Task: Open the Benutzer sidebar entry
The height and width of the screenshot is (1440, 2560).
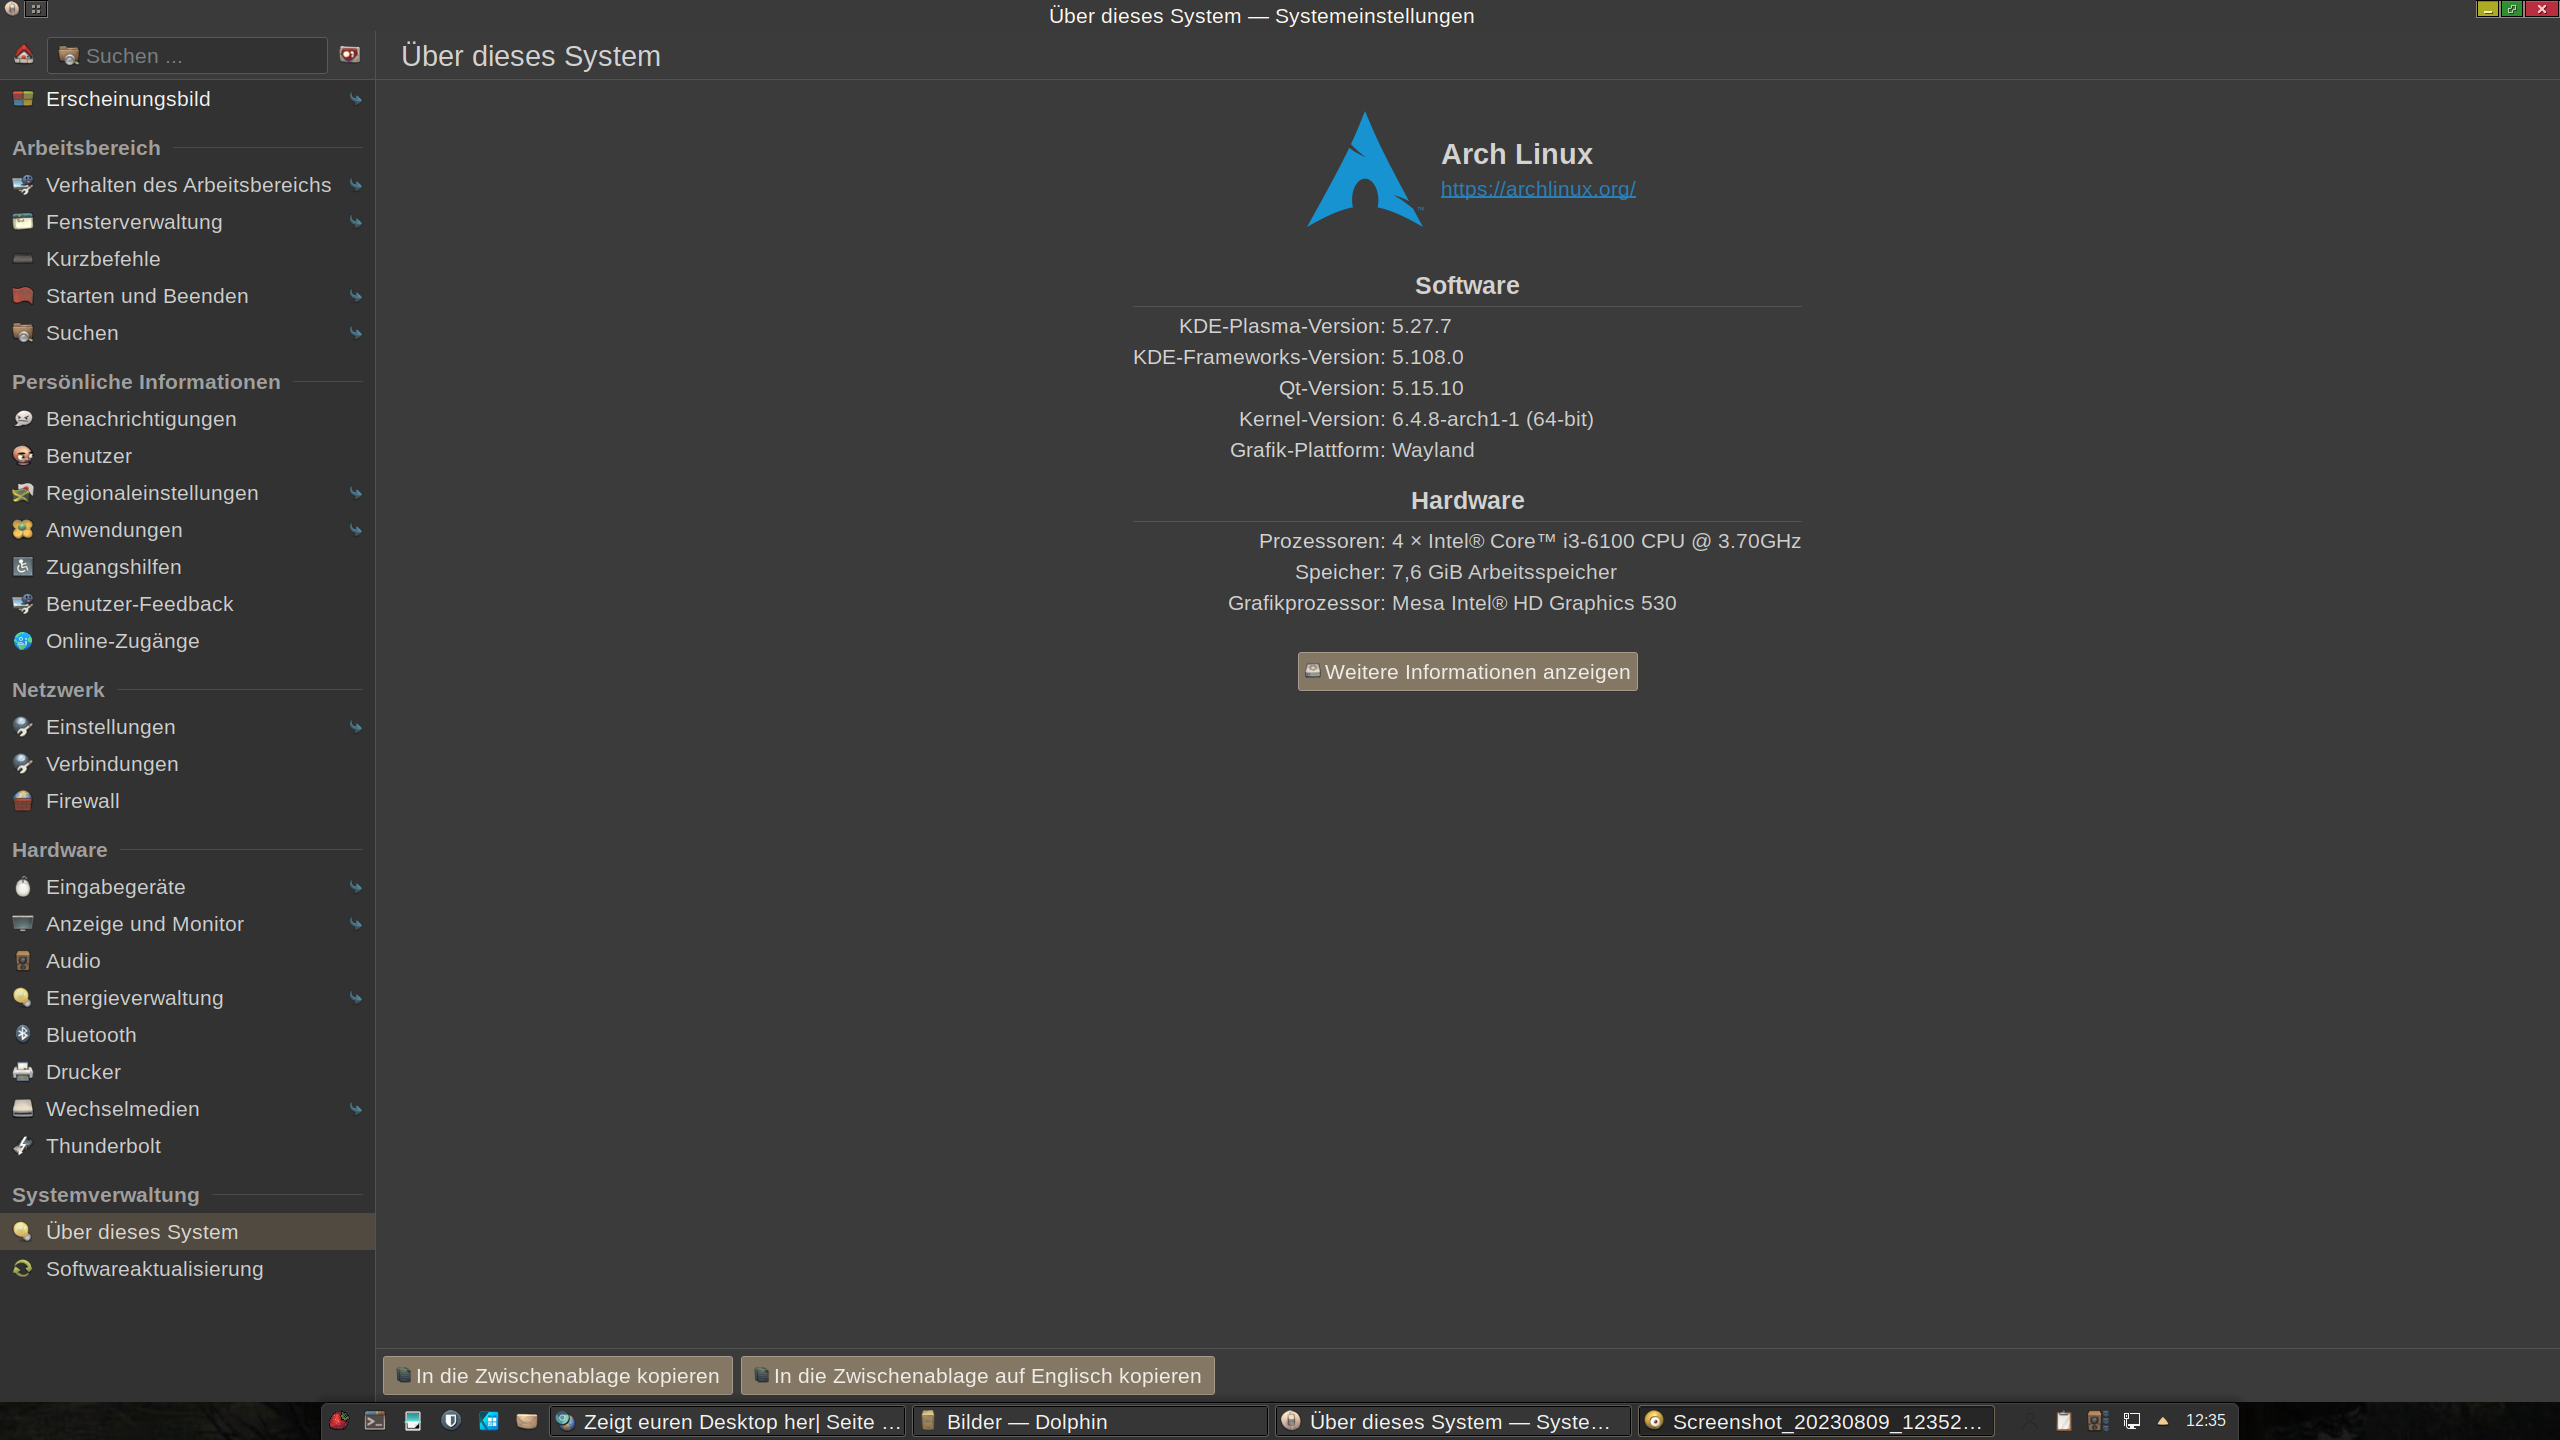Action: click(89, 456)
